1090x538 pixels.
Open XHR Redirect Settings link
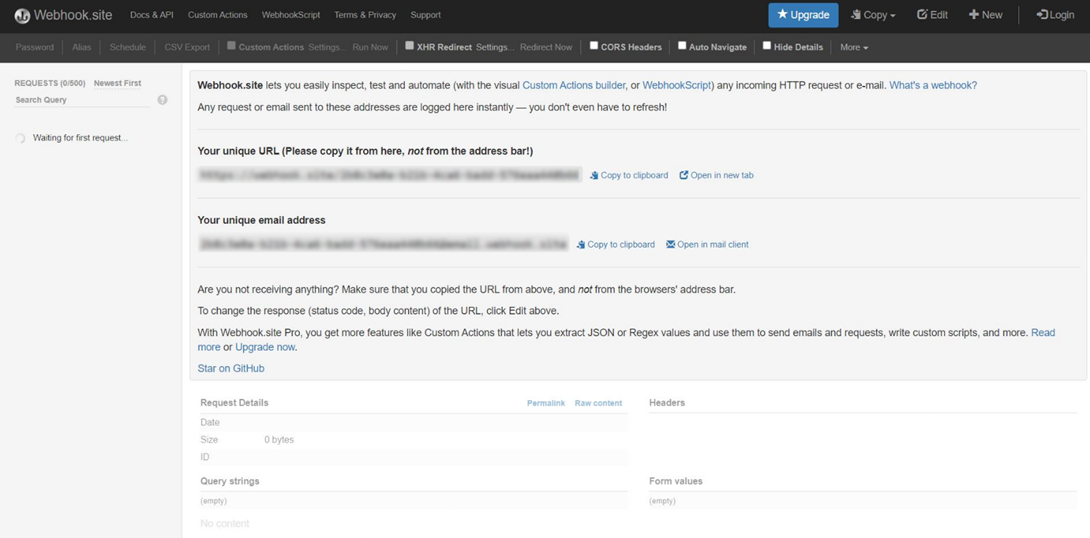495,47
